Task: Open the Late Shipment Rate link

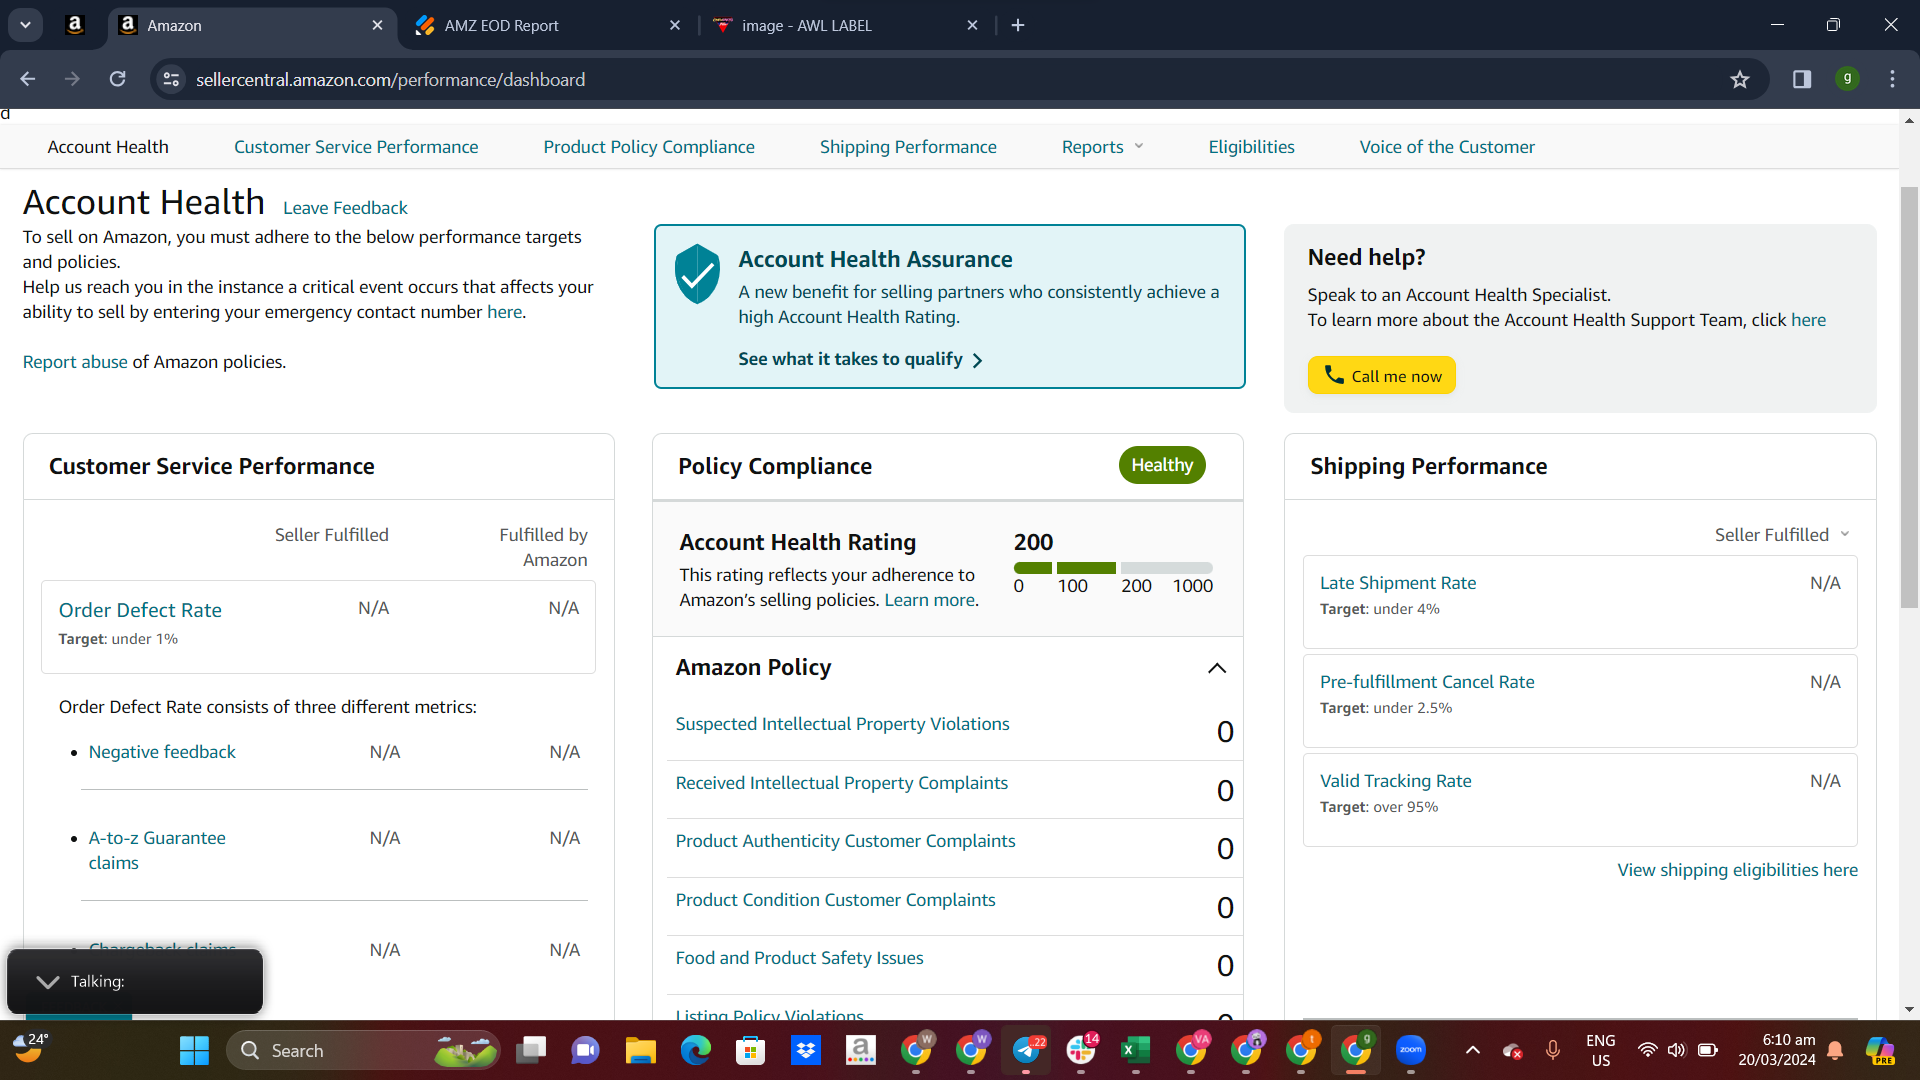Action: (x=1398, y=583)
